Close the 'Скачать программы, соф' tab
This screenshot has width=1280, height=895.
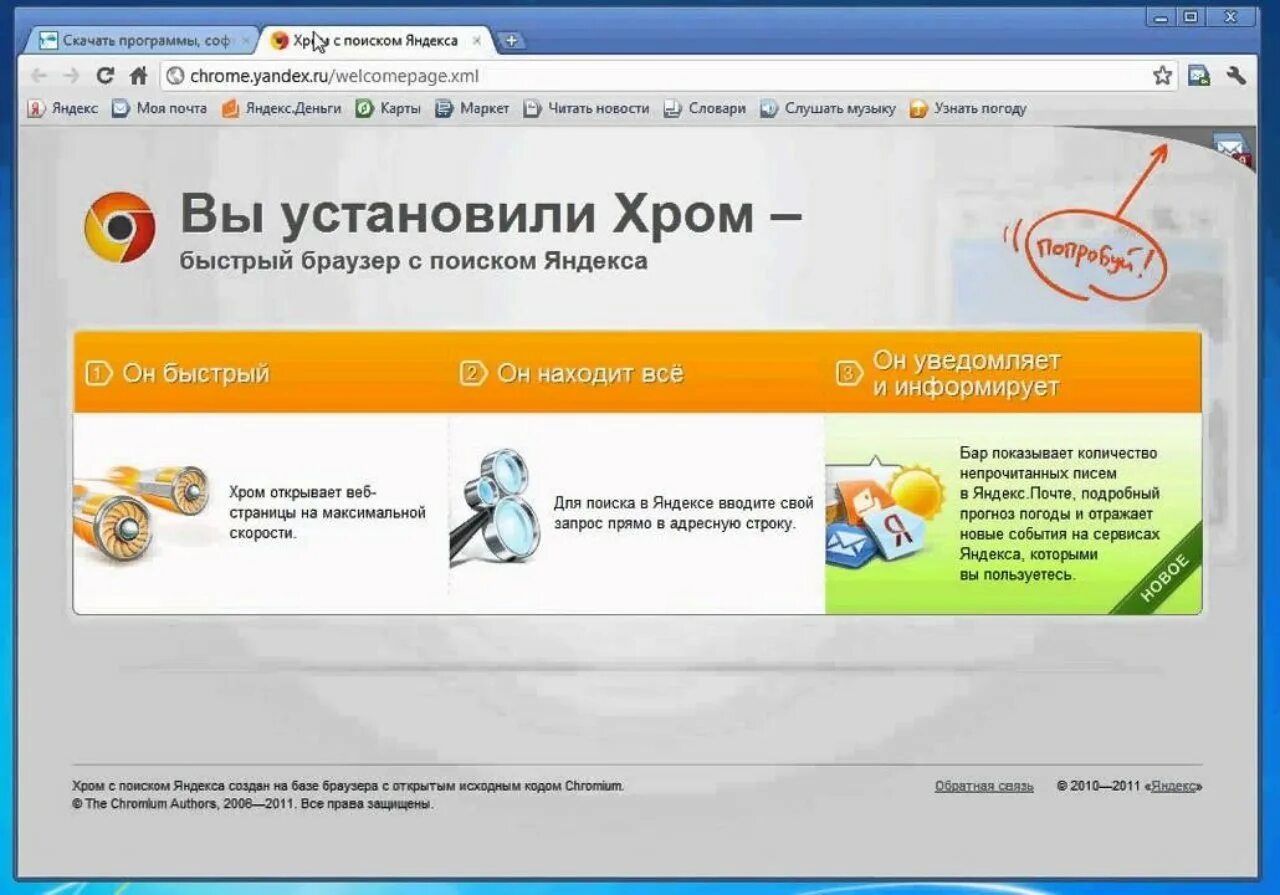pyautogui.click(x=247, y=41)
